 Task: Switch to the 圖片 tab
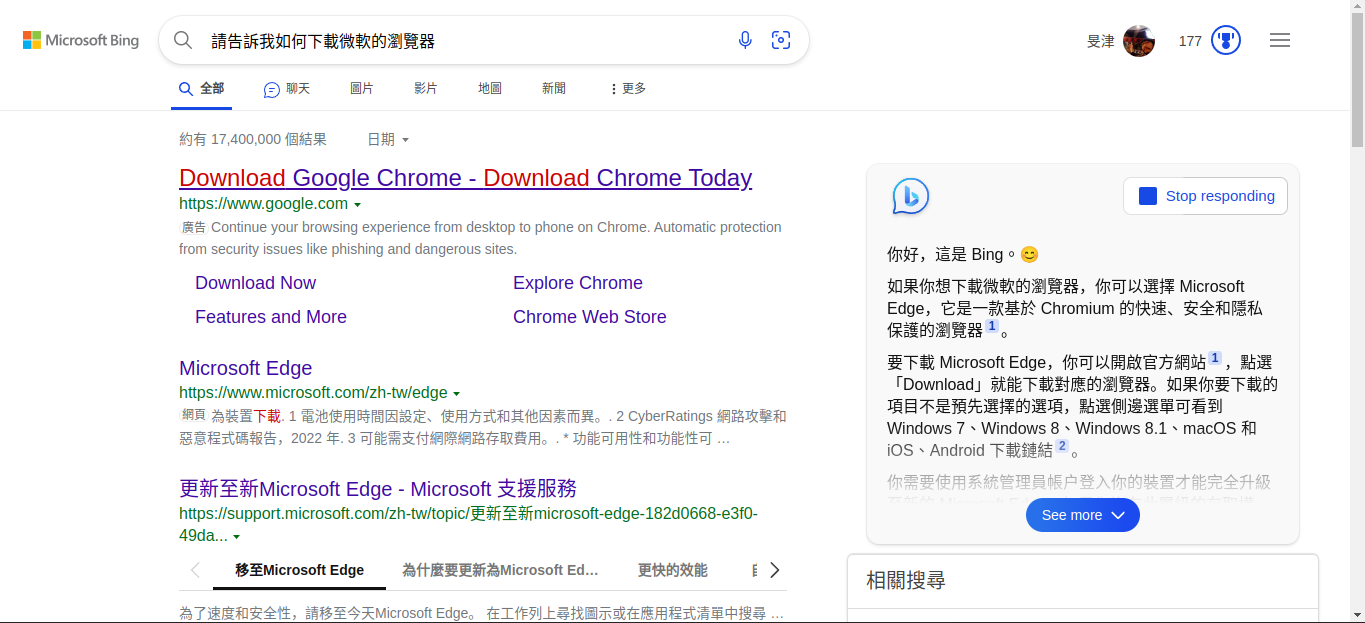(362, 89)
